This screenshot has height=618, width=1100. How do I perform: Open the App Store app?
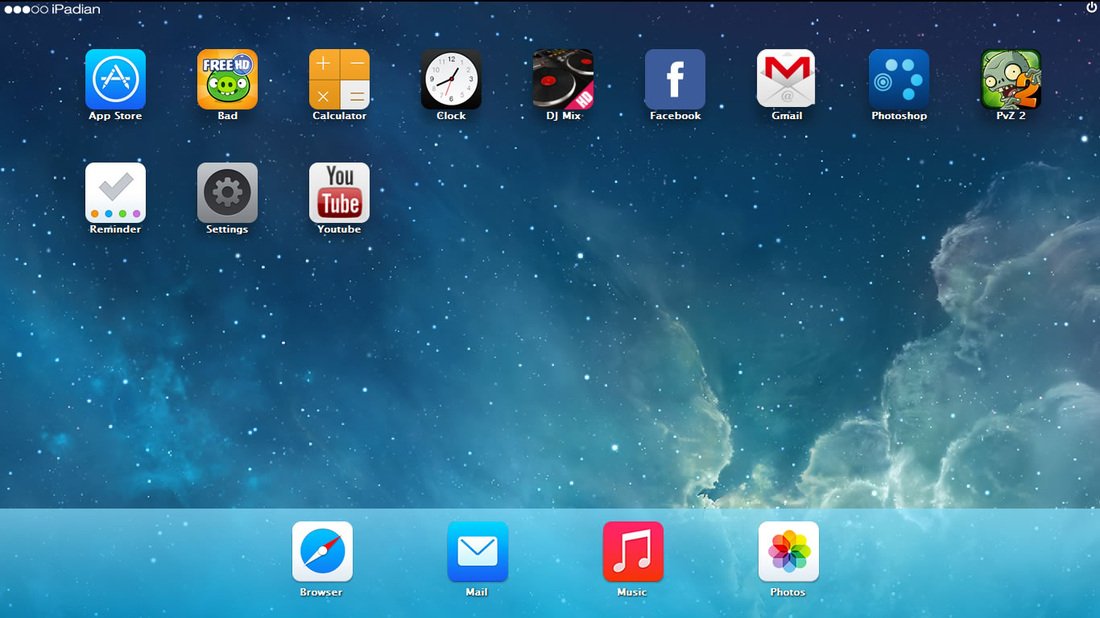point(115,78)
